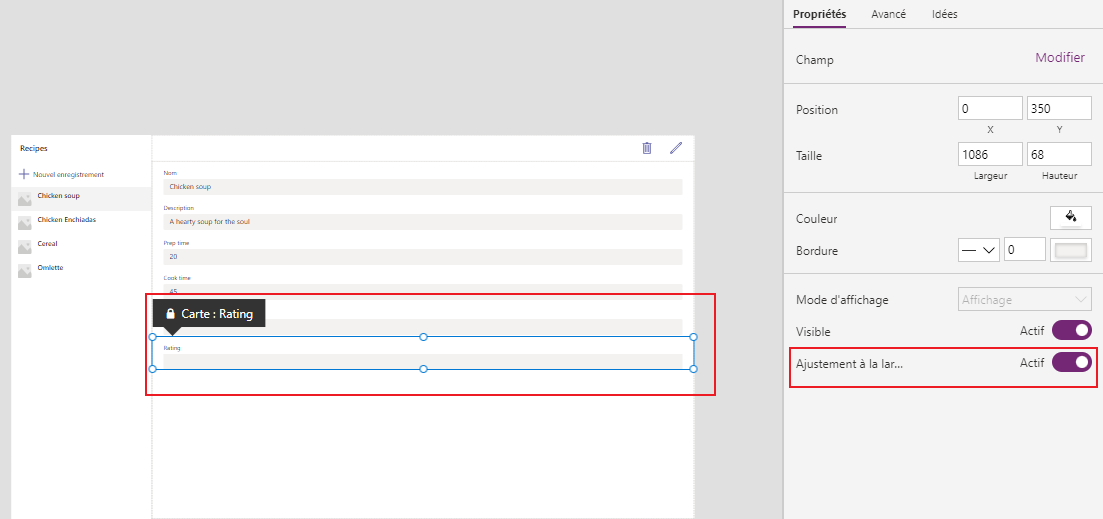The height and width of the screenshot is (519, 1103).
Task: Click the Chicken Enchiladas image placeholder
Action: [x=25, y=223]
